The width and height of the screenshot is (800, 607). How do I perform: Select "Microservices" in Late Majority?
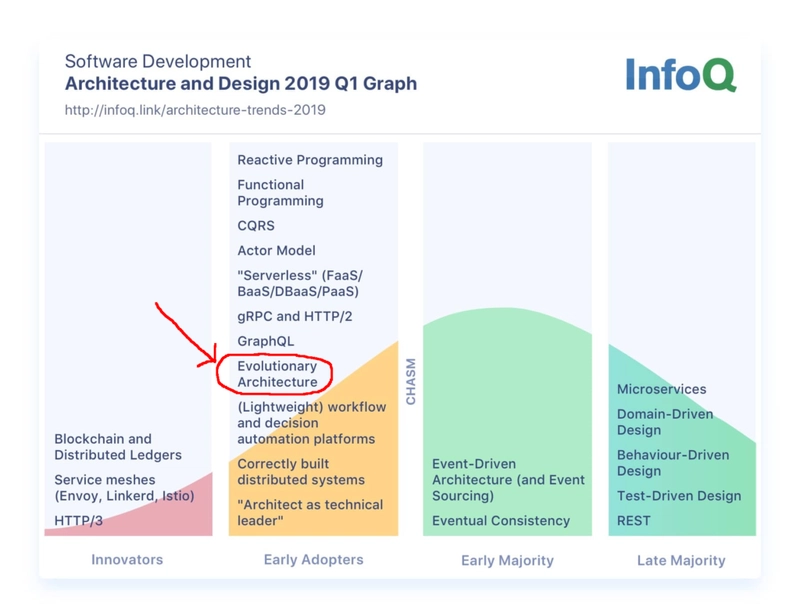[x=661, y=389]
